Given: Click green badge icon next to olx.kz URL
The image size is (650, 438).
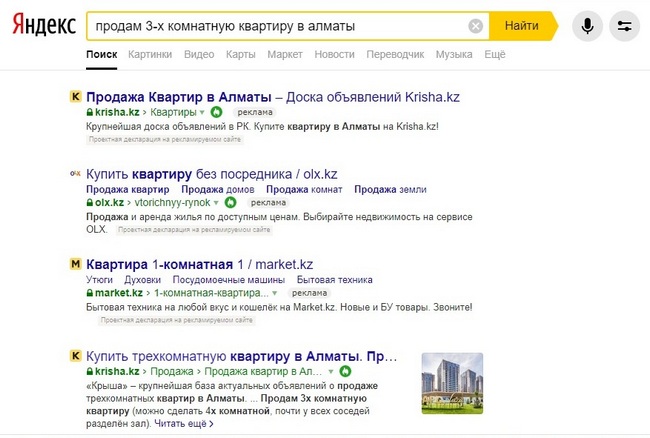Looking at the screenshot, I should [230, 202].
